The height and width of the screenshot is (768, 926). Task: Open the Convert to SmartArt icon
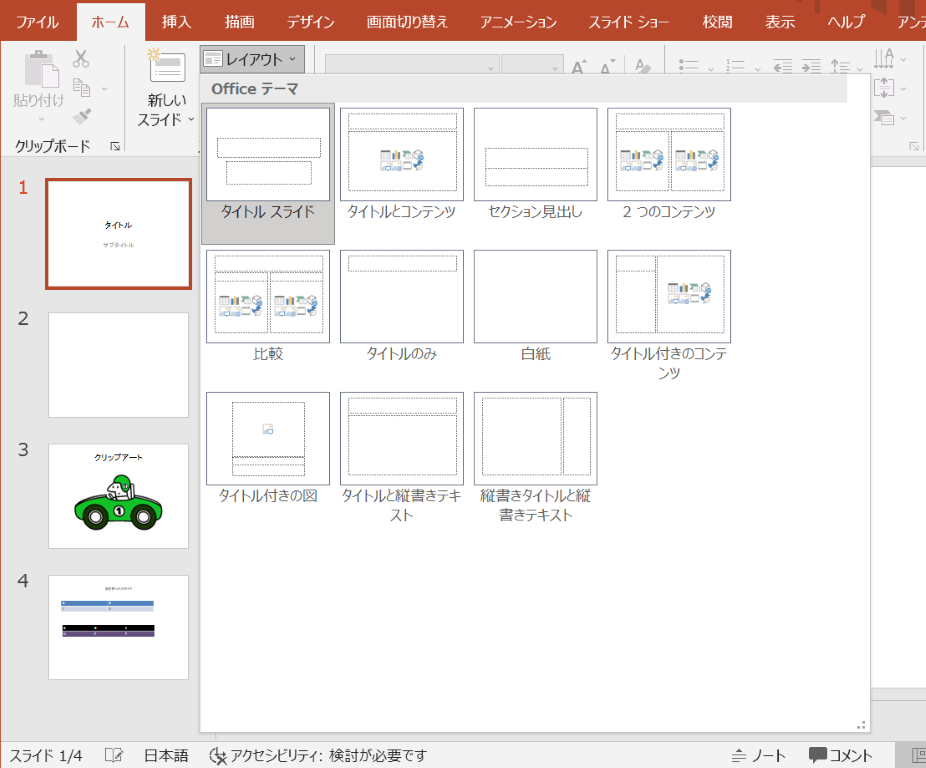(x=884, y=116)
